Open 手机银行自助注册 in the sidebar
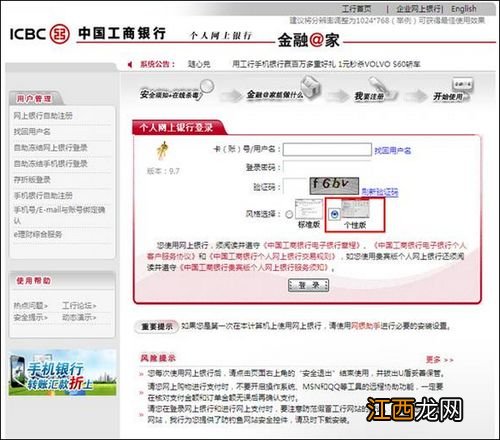Screen dimensions: 500x440 43,195
